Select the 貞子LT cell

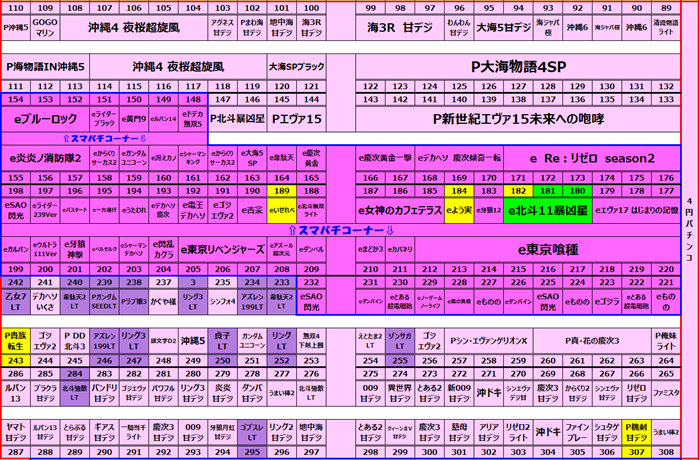222,341
